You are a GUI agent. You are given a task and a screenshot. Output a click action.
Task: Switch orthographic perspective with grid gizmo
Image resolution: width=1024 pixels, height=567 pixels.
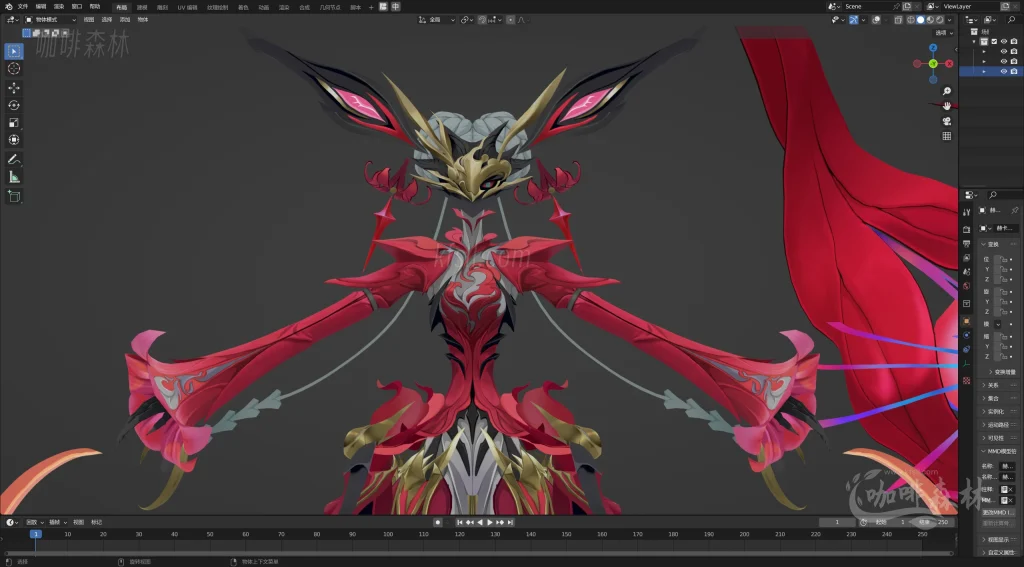pos(946,136)
